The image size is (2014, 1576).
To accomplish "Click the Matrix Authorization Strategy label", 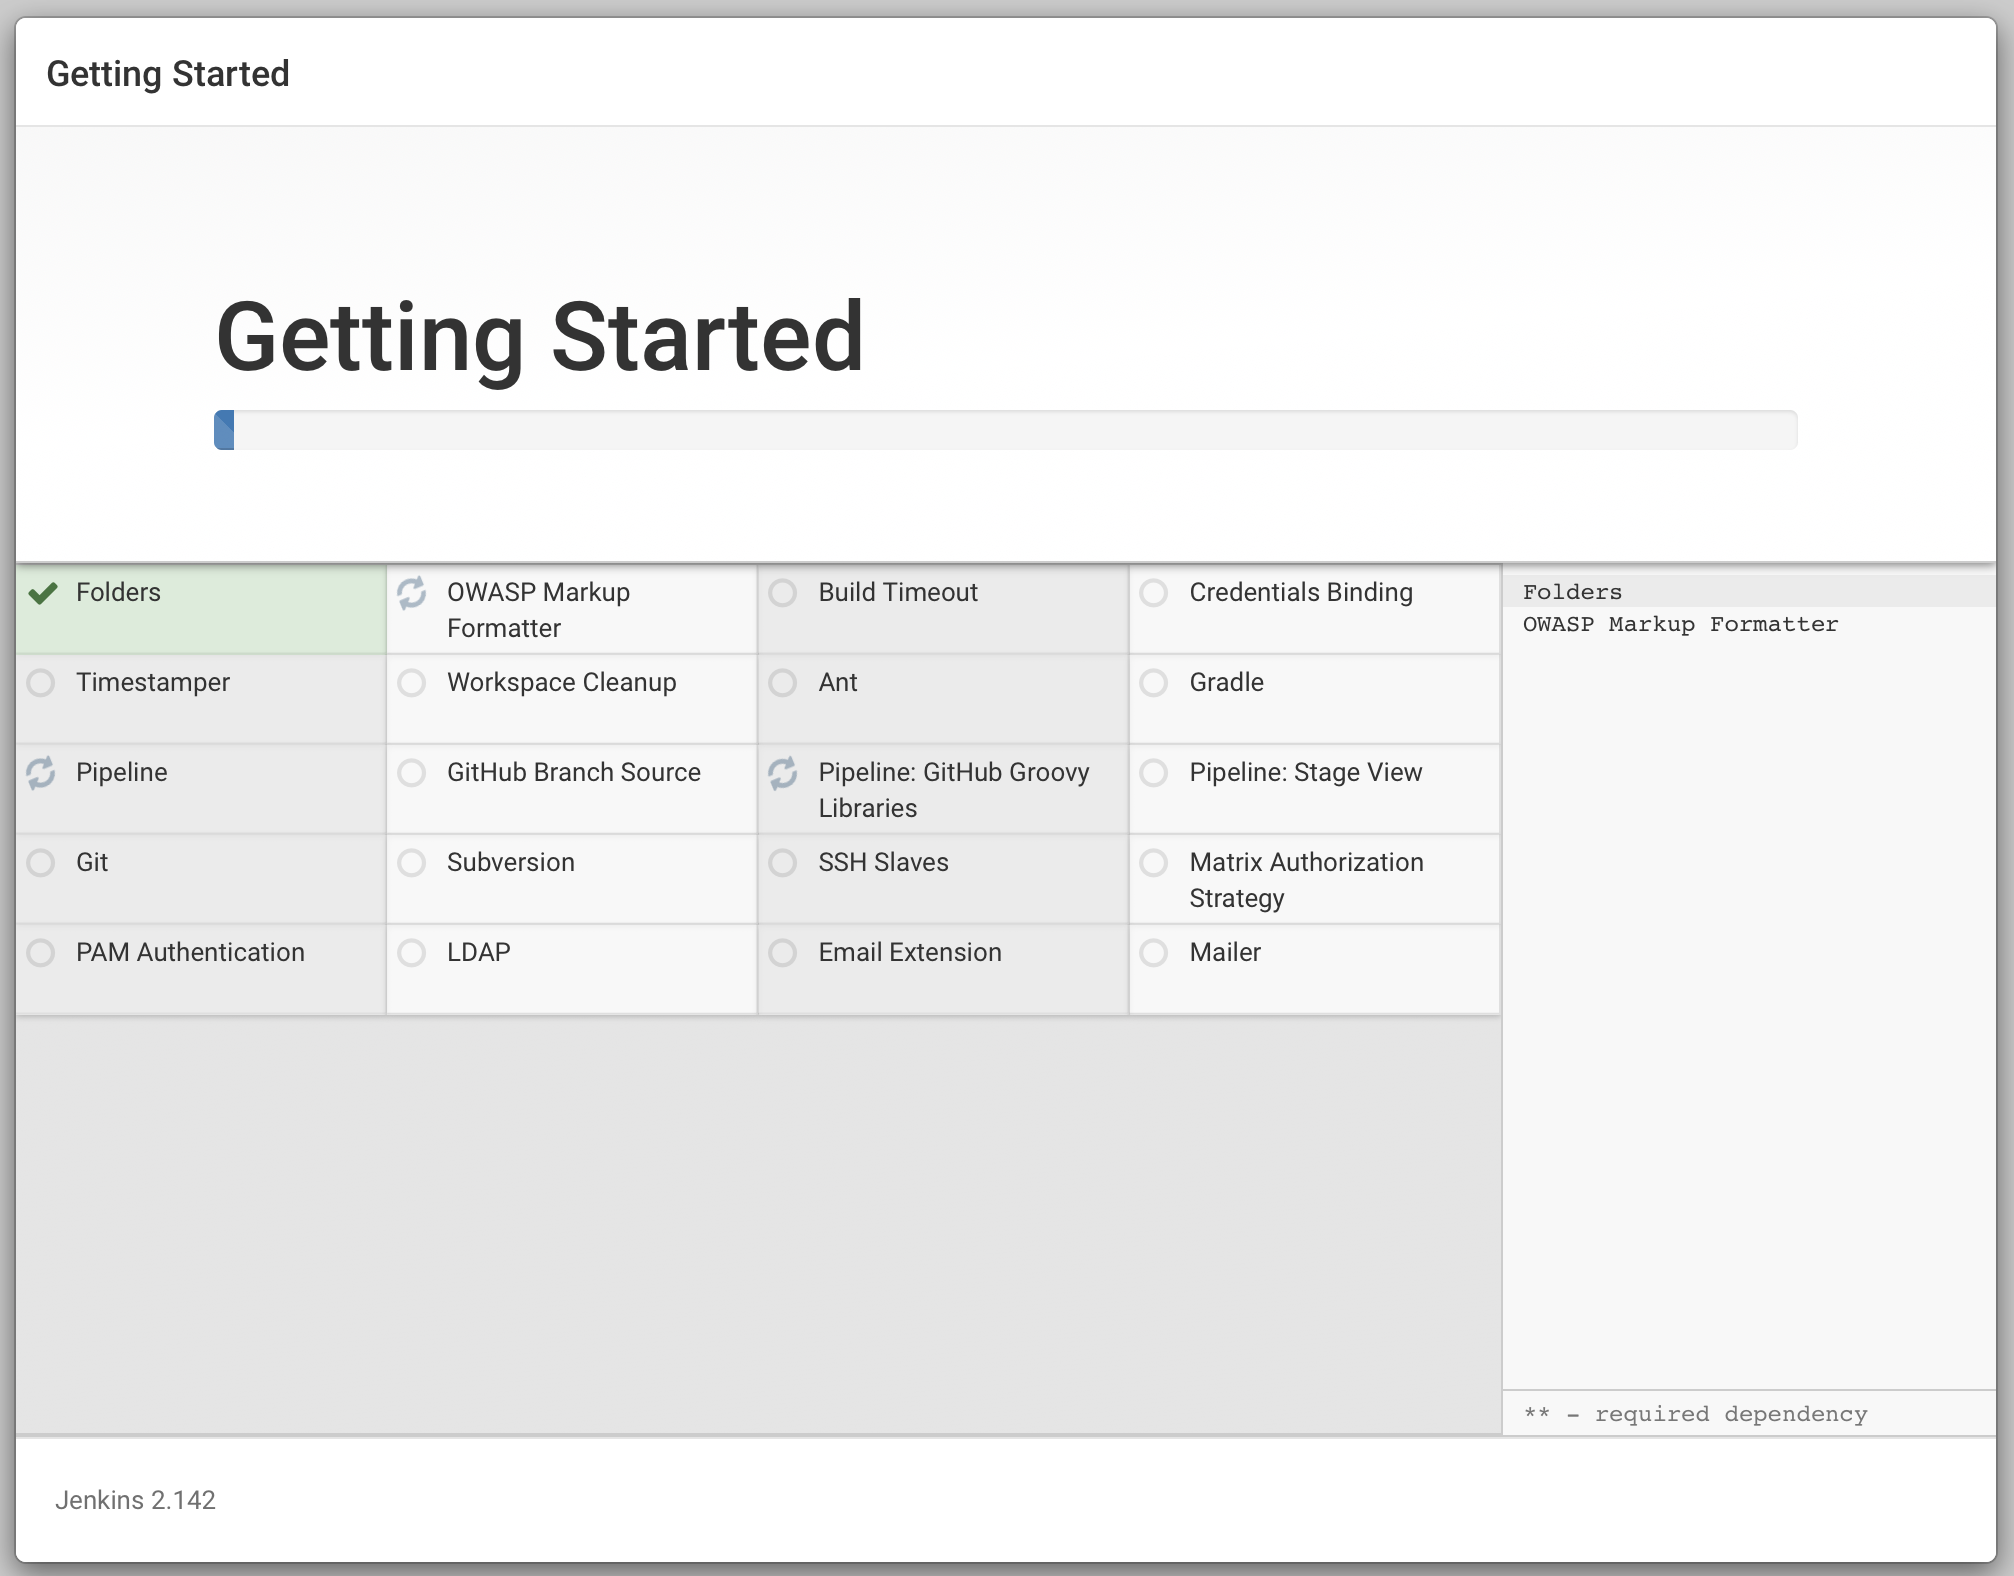I will [x=1305, y=880].
